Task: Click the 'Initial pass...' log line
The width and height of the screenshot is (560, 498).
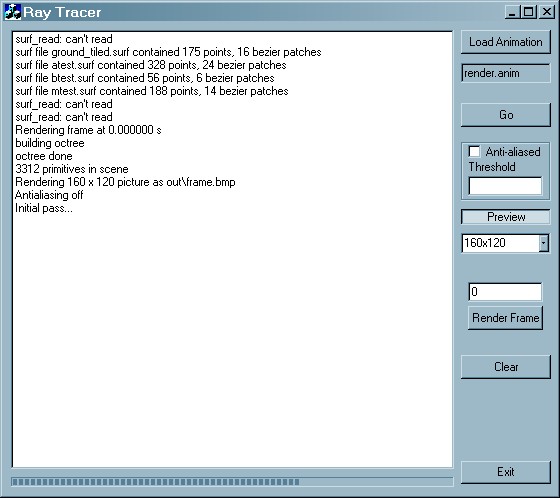Action: [44, 208]
